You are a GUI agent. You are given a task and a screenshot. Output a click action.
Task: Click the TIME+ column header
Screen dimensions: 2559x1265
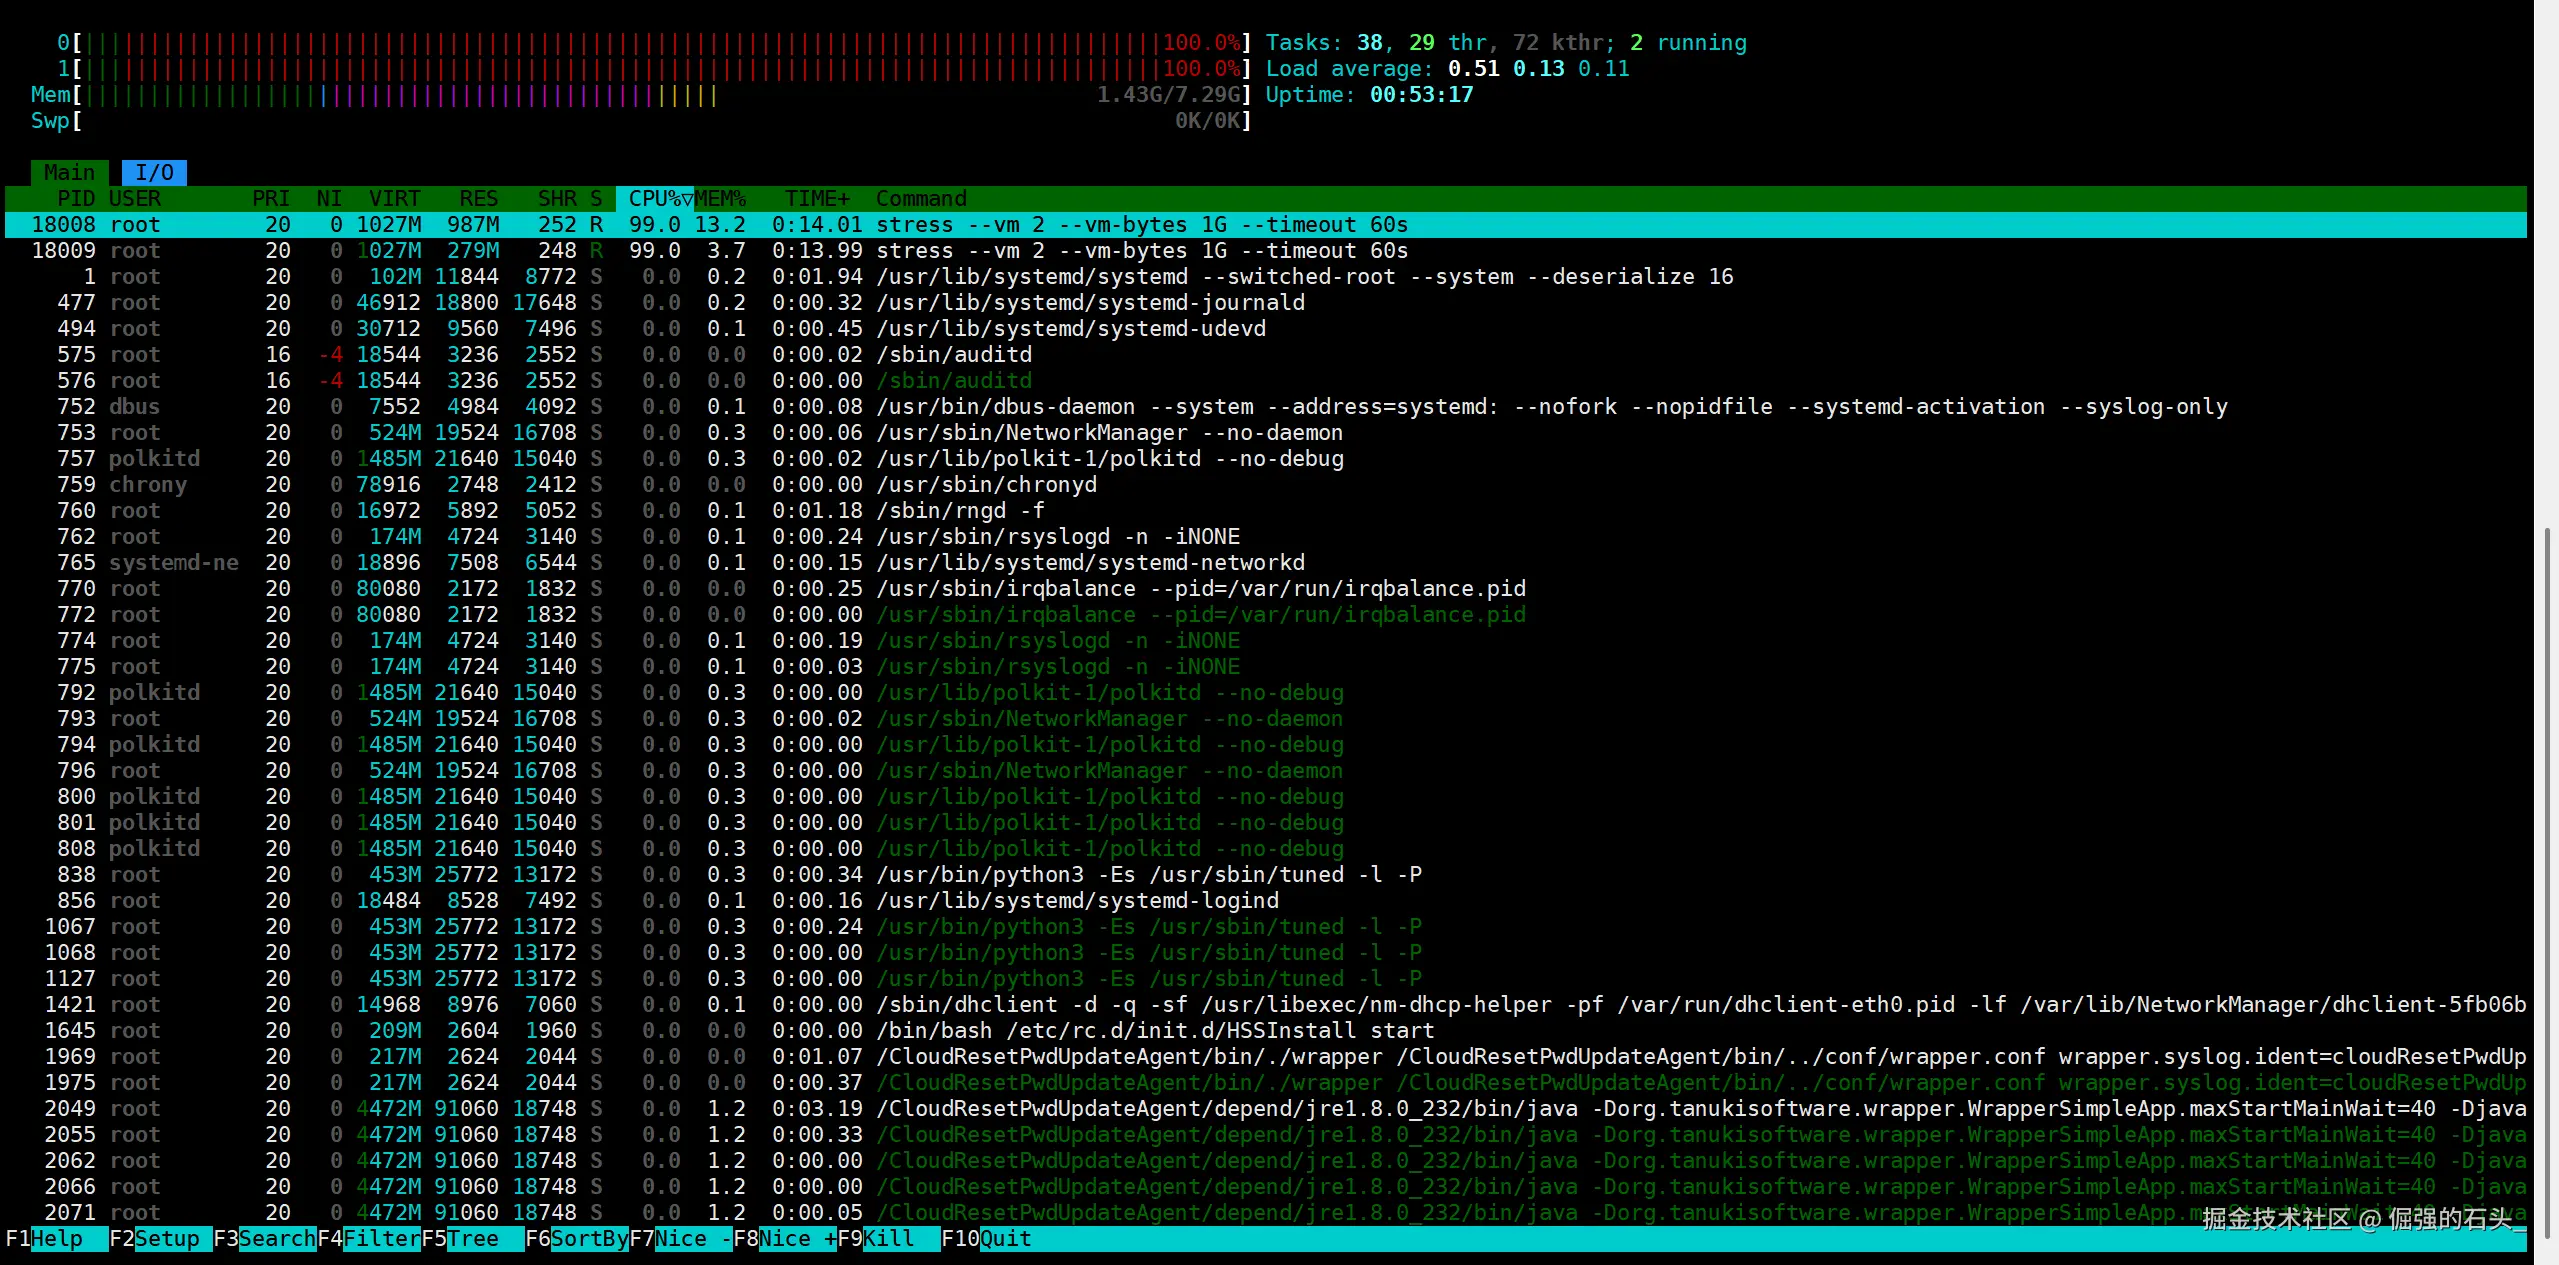tap(816, 199)
